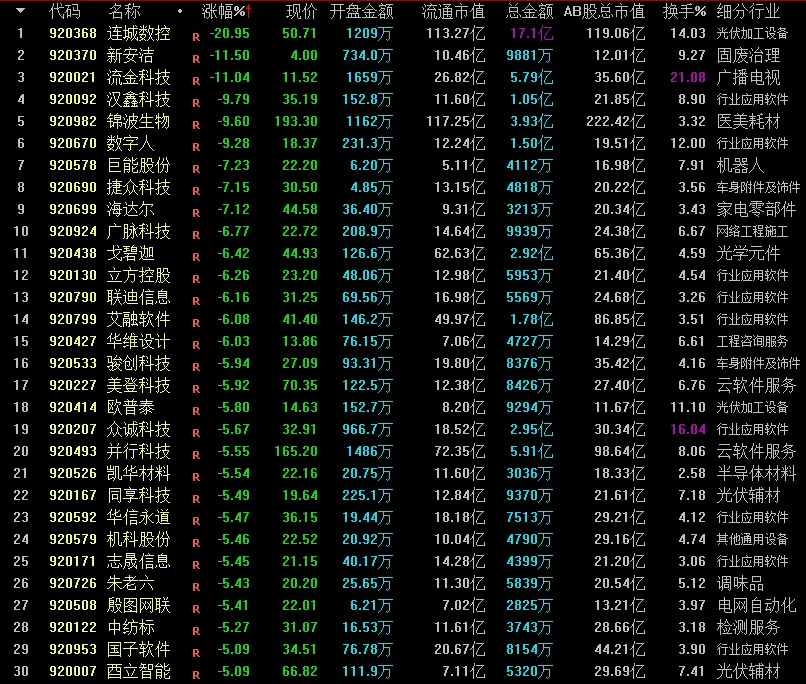Click the R marker for 同享科技
This screenshot has height=684, width=806.
(196, 499)
